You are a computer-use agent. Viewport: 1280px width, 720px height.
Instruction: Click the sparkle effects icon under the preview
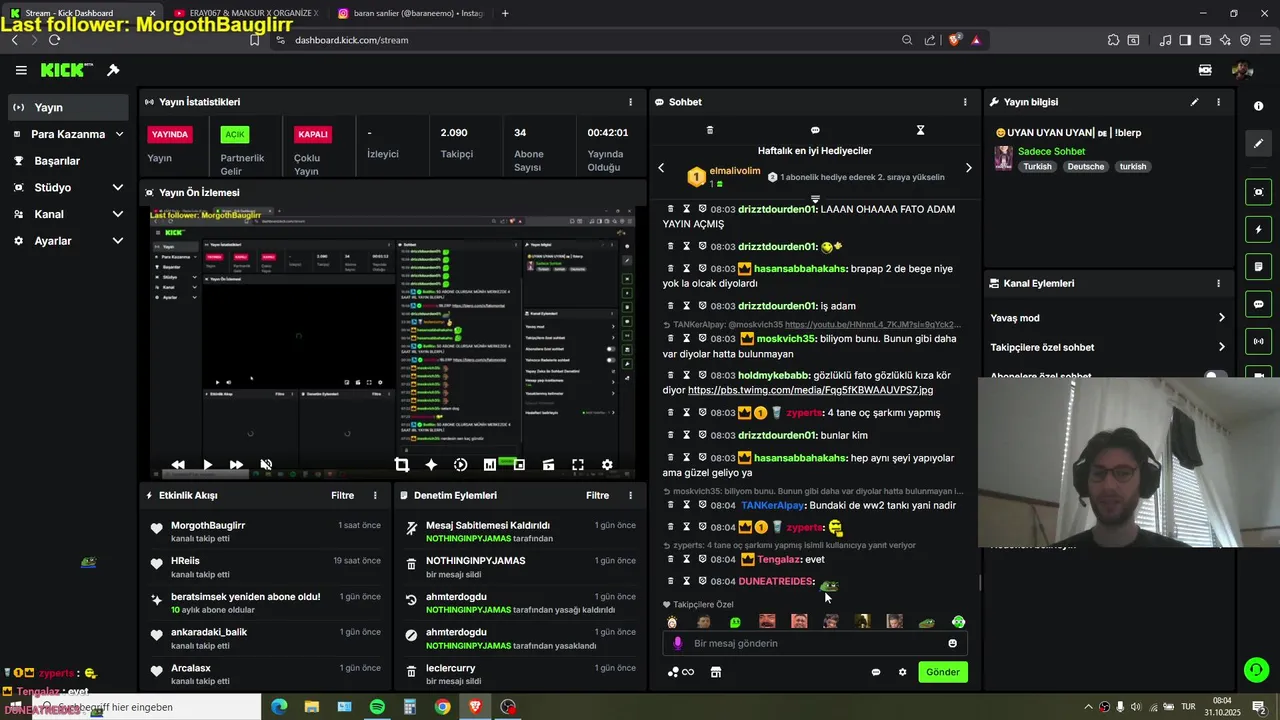click(431, 464)
